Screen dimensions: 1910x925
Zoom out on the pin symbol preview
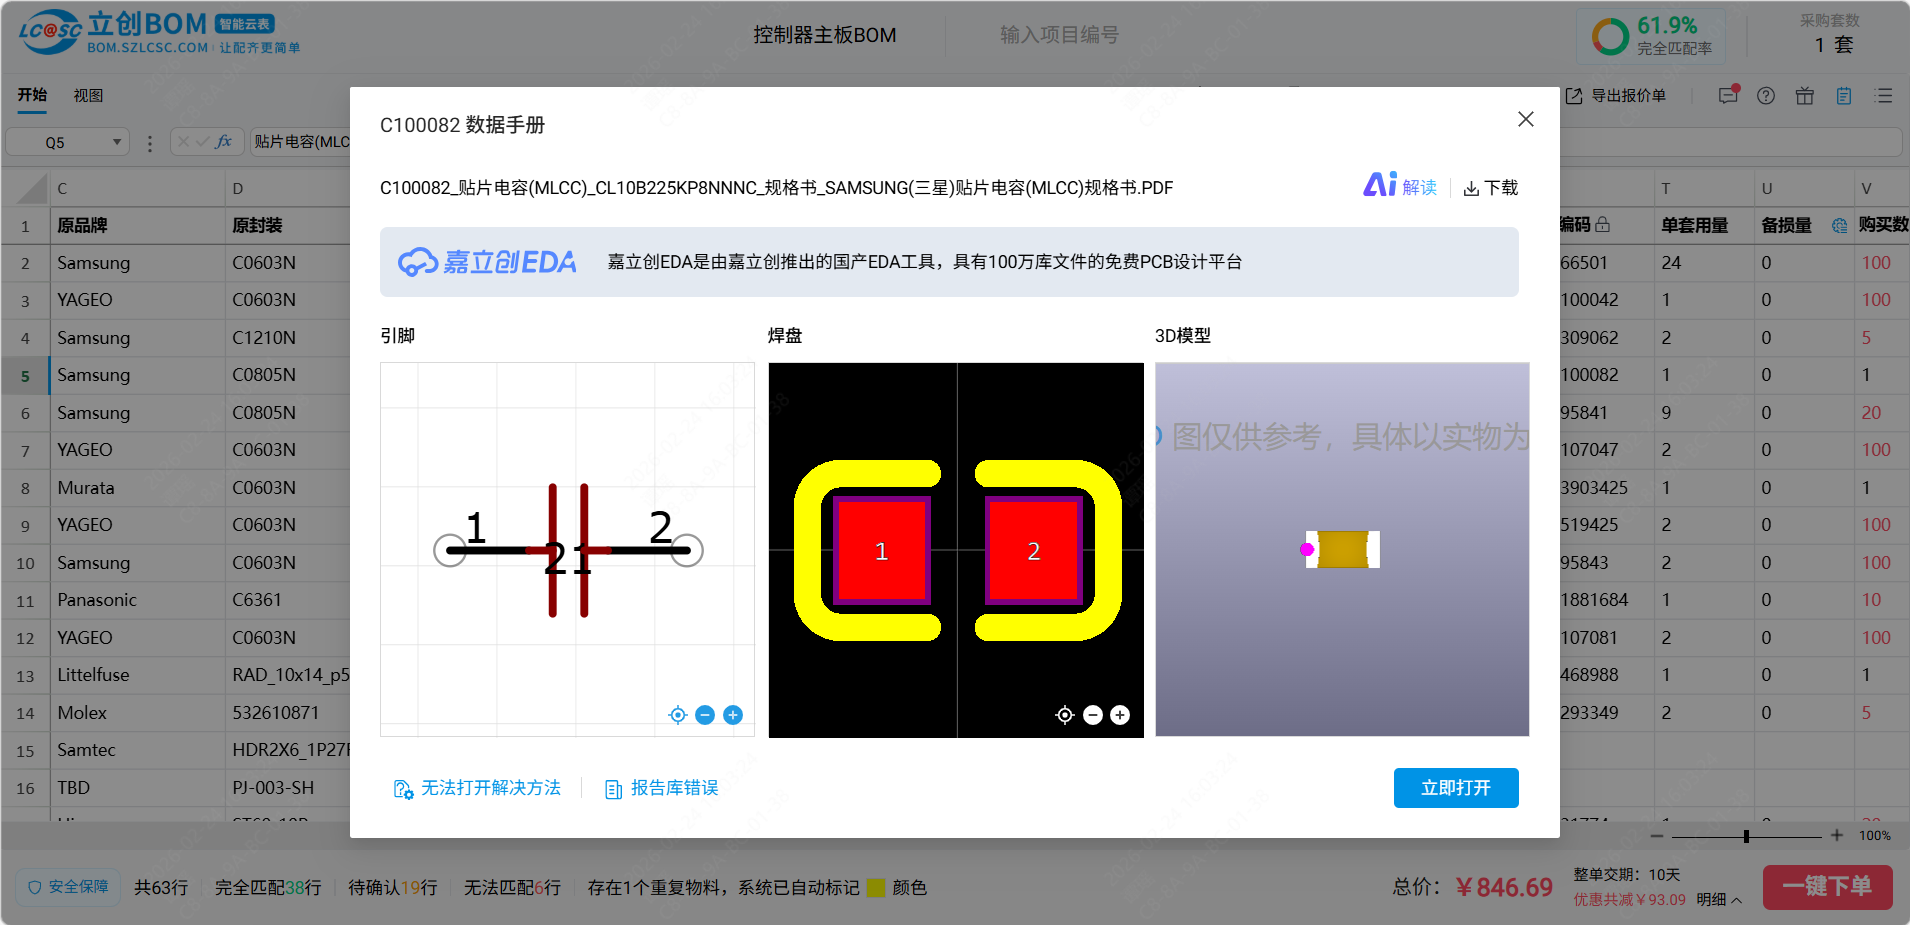point(705,715)
